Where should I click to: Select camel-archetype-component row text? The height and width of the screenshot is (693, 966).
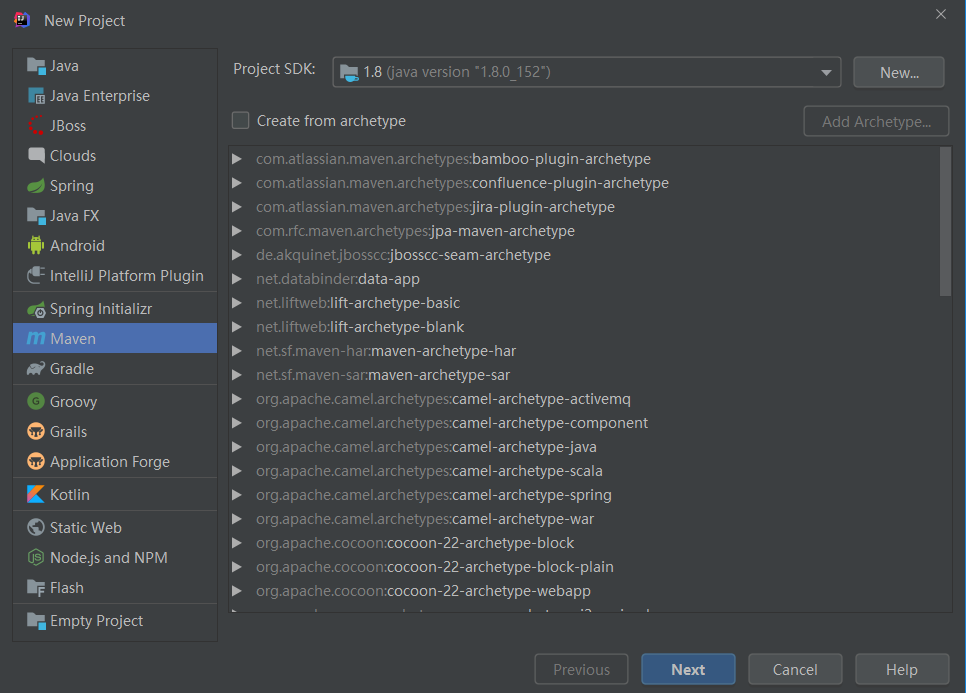pyautogui.click(x=452, y=423)
